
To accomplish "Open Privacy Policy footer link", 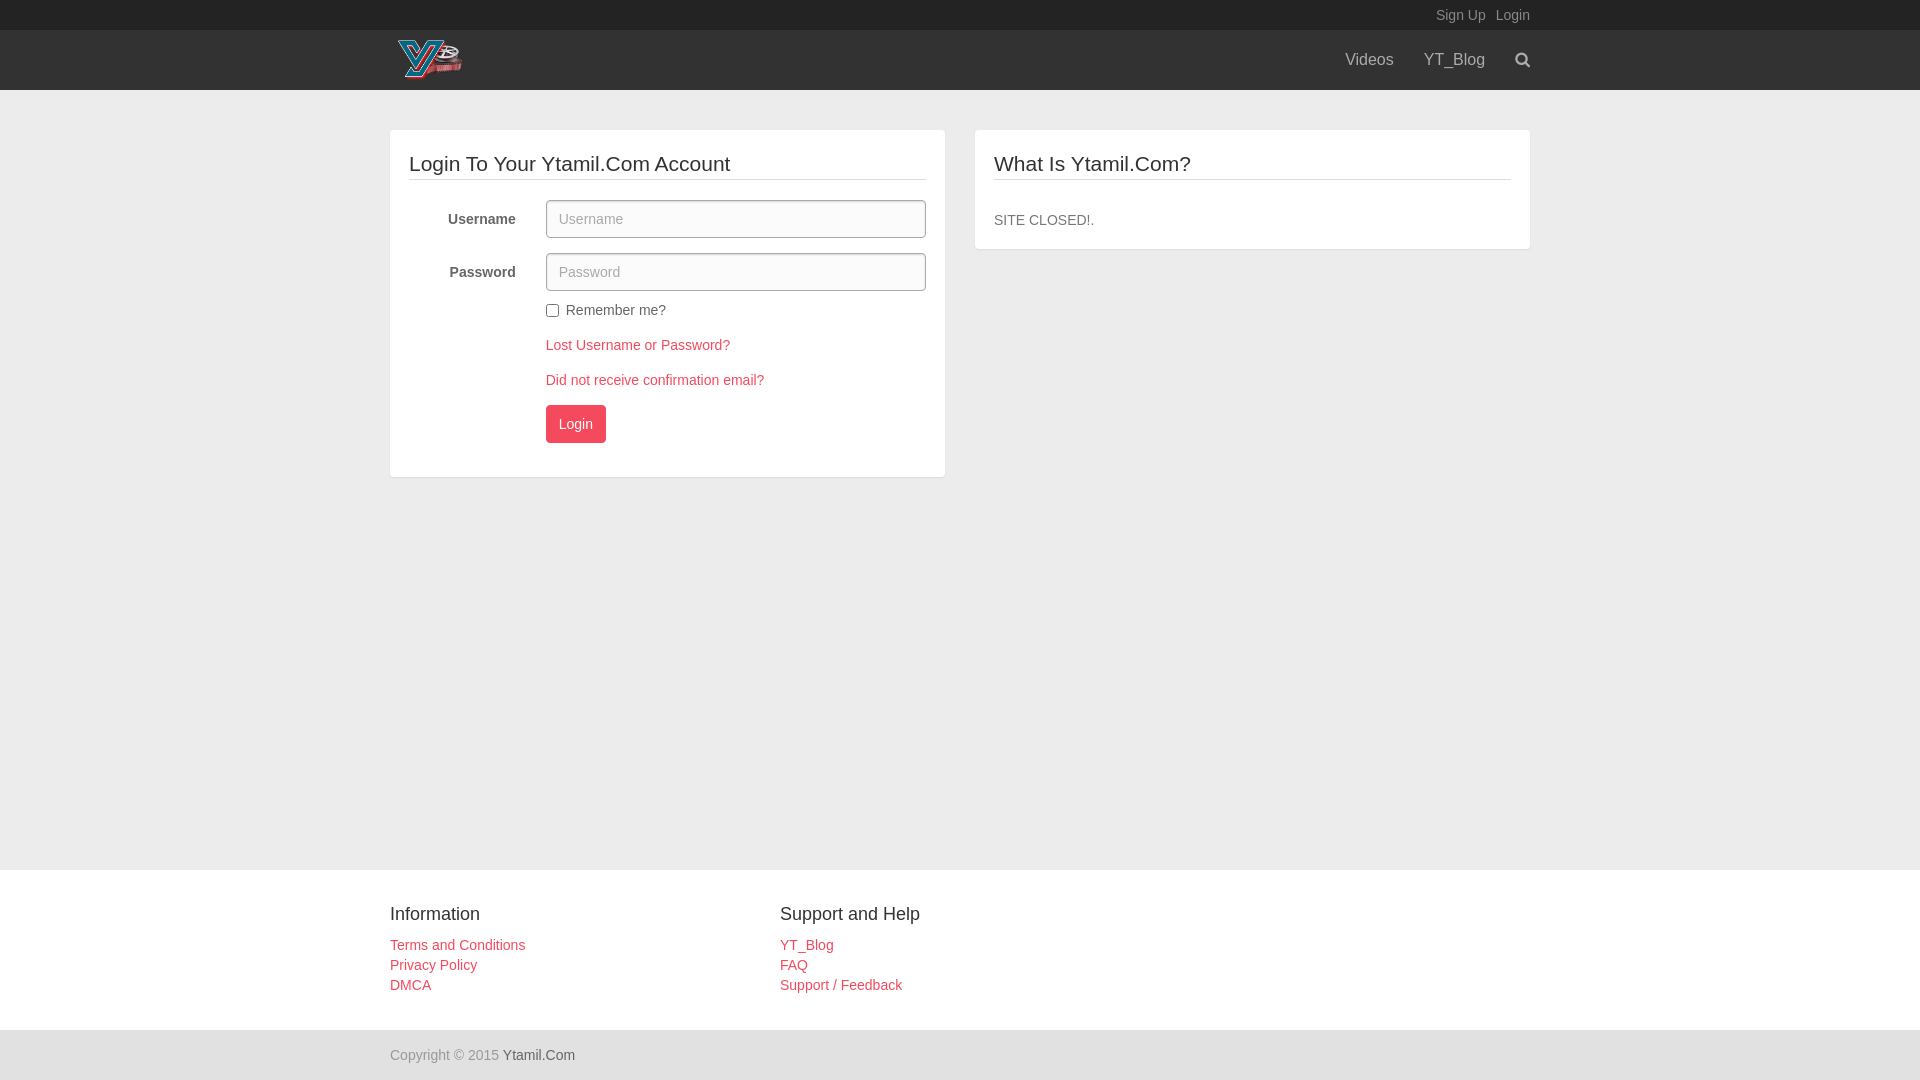I will click(433, 965).
